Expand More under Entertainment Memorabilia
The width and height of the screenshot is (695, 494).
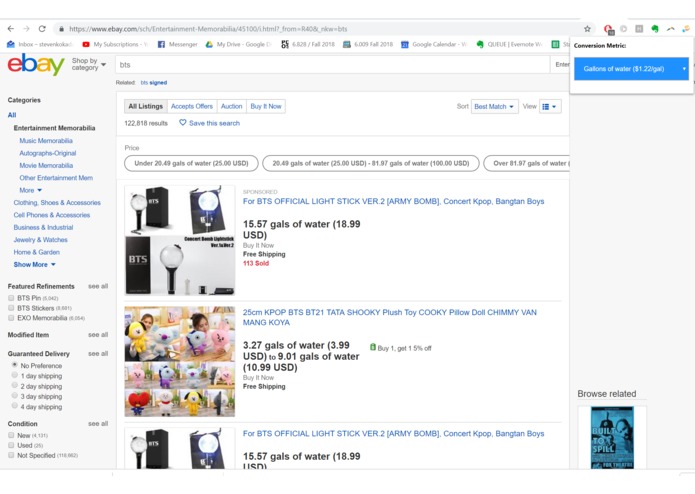click(31, 190)
